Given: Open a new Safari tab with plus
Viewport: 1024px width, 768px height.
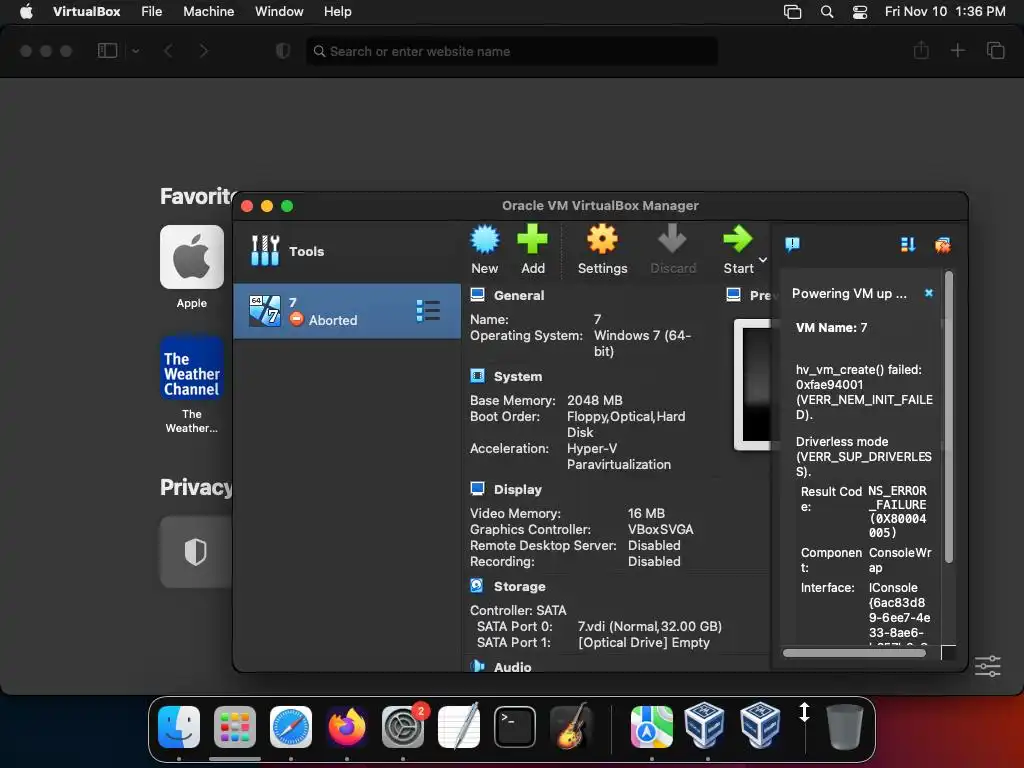Looking at the screenshot, I should [957, 50].
